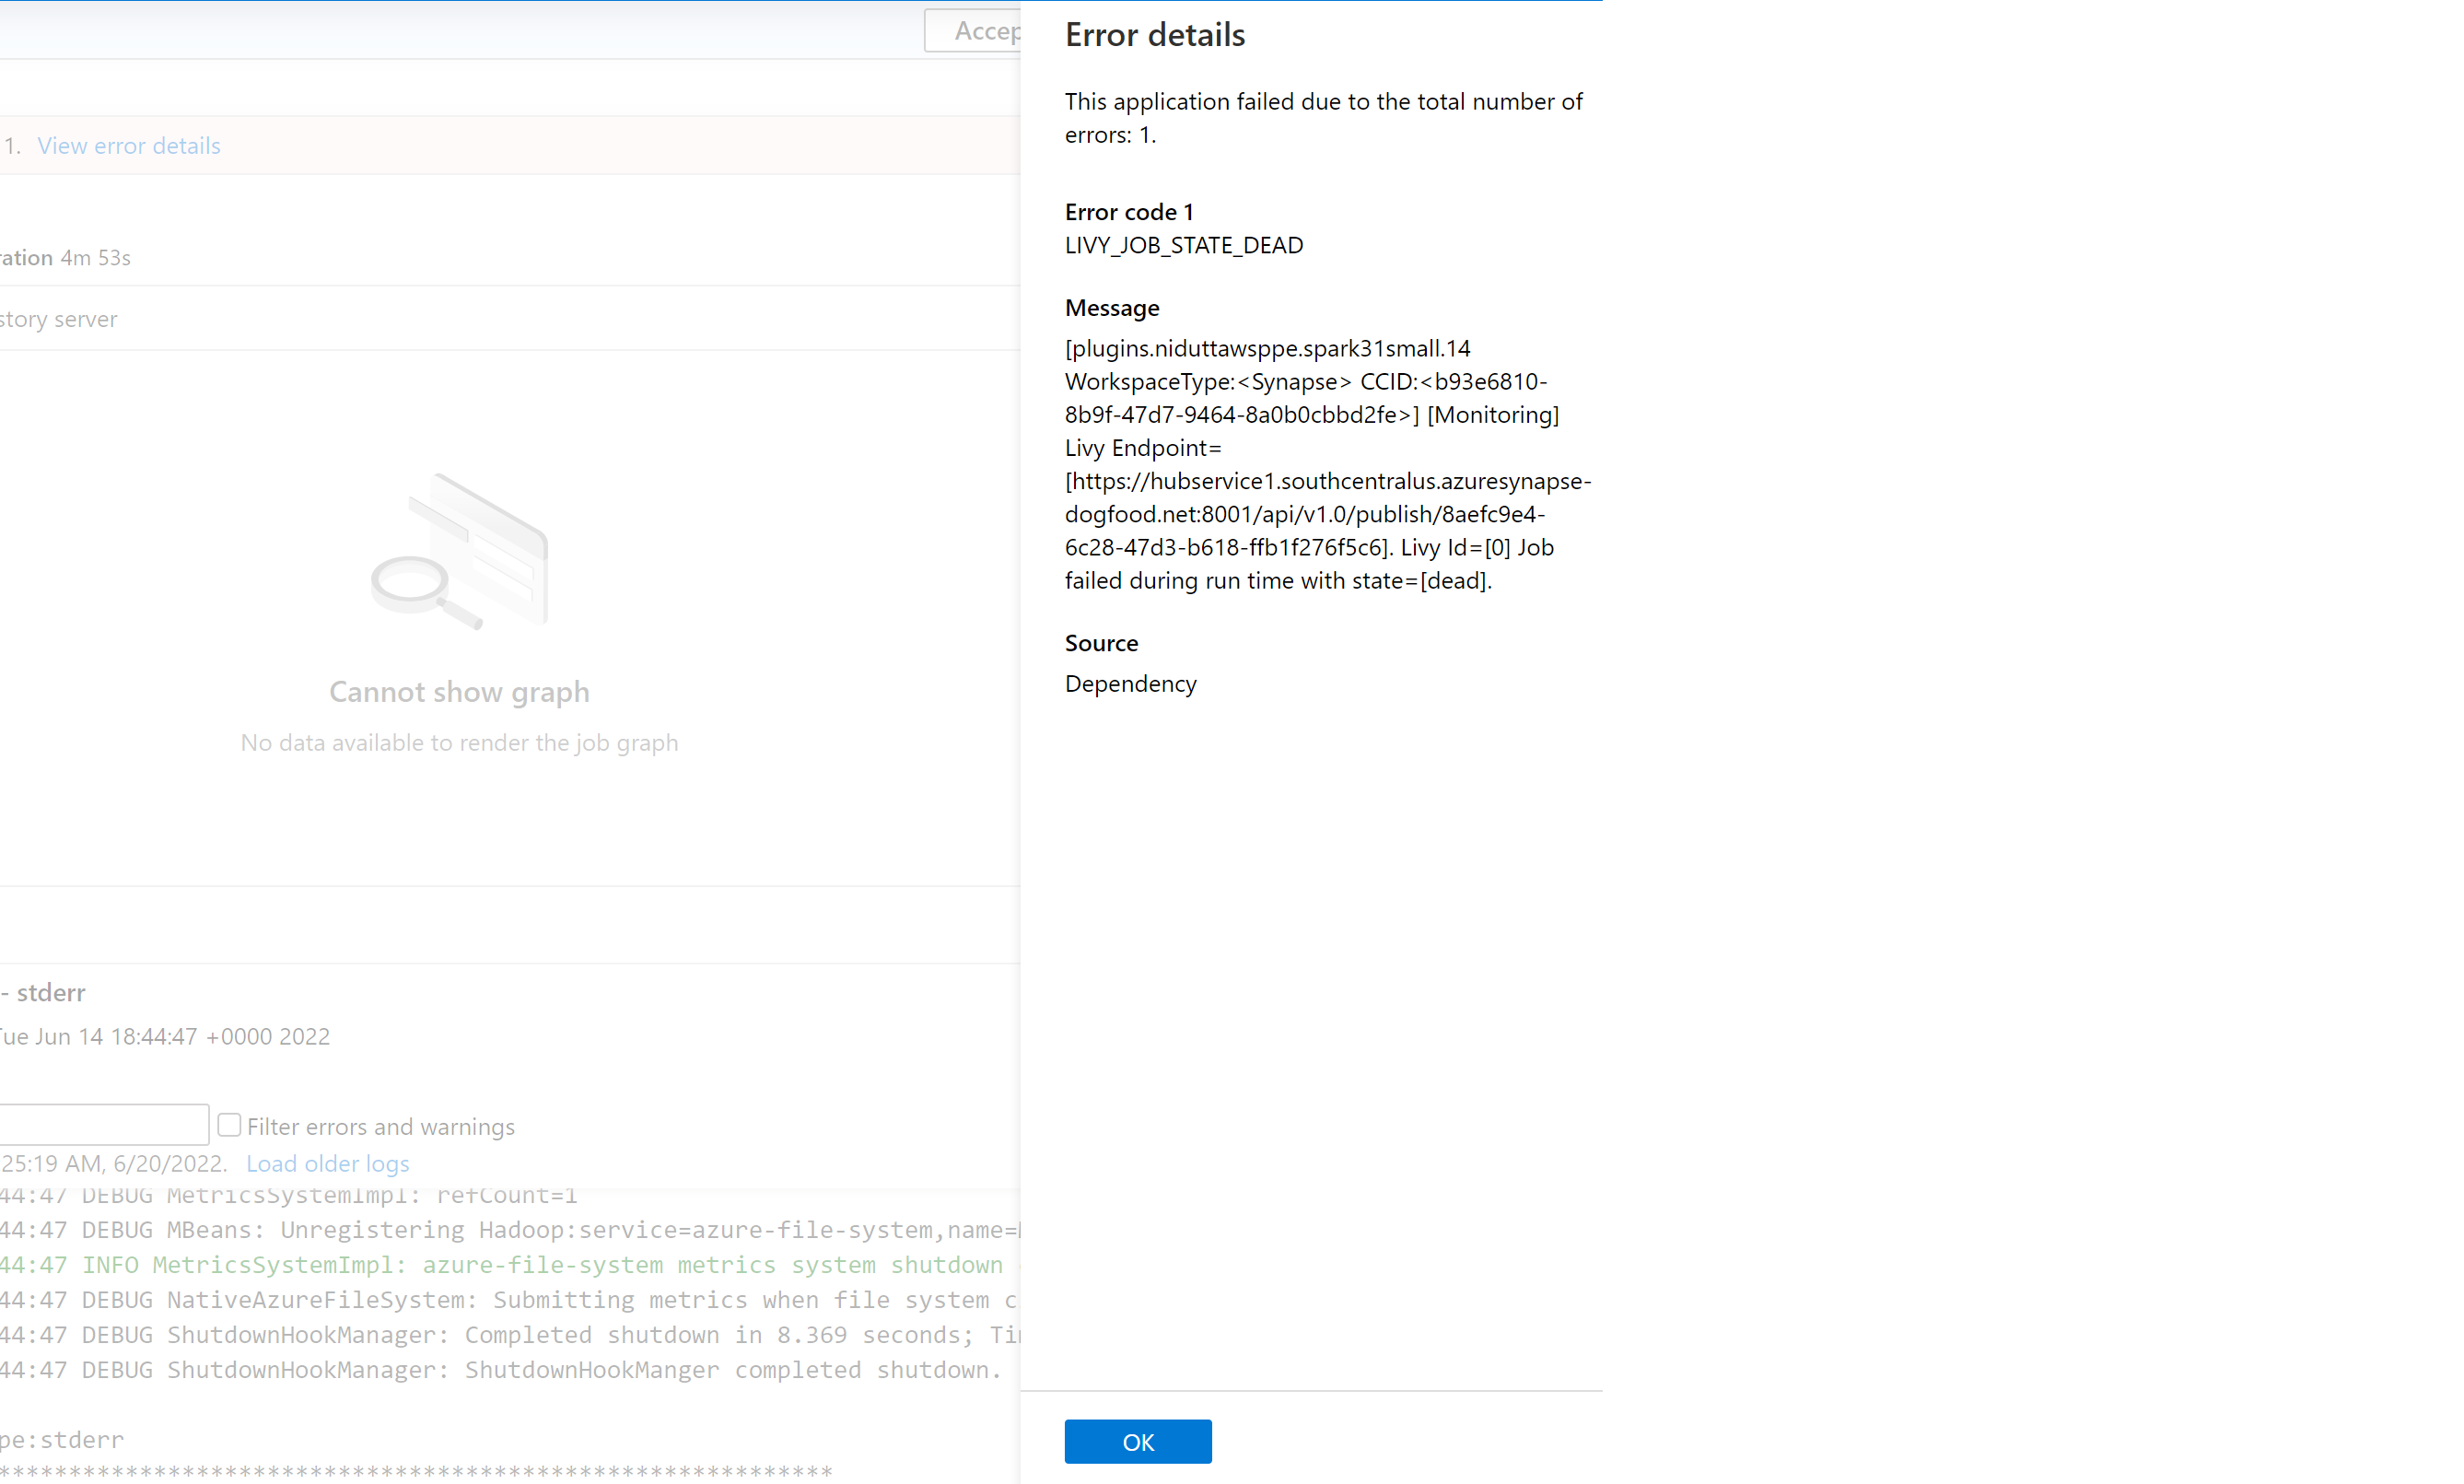Click the green INFO MetricsSystemImpl log line
The width and height of the screenshot is (2464, 1484).
click(x=500, y=1265)
